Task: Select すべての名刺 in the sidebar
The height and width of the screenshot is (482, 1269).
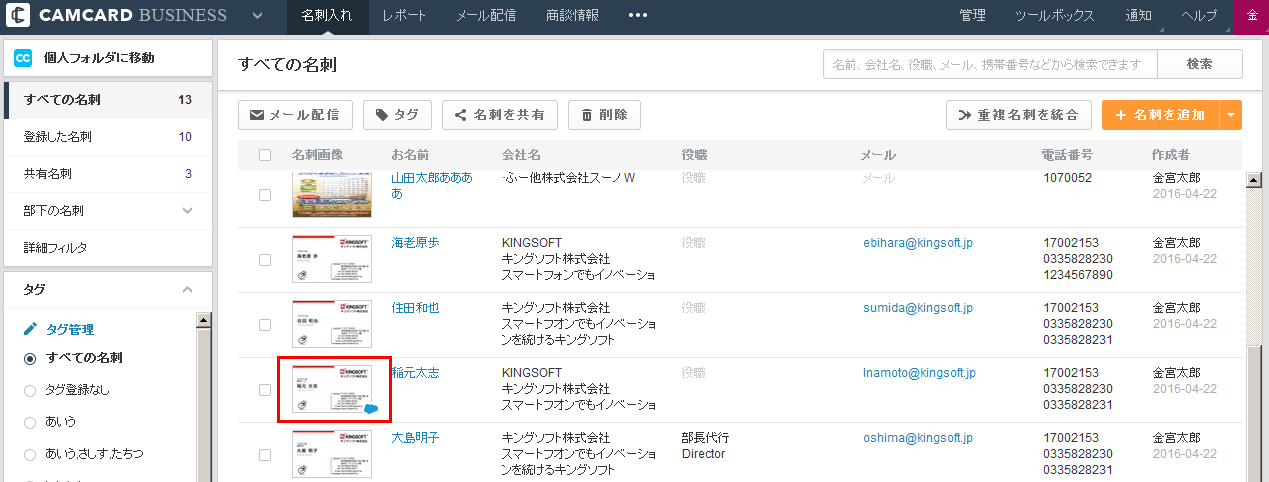Action: (x=108, y=100)
